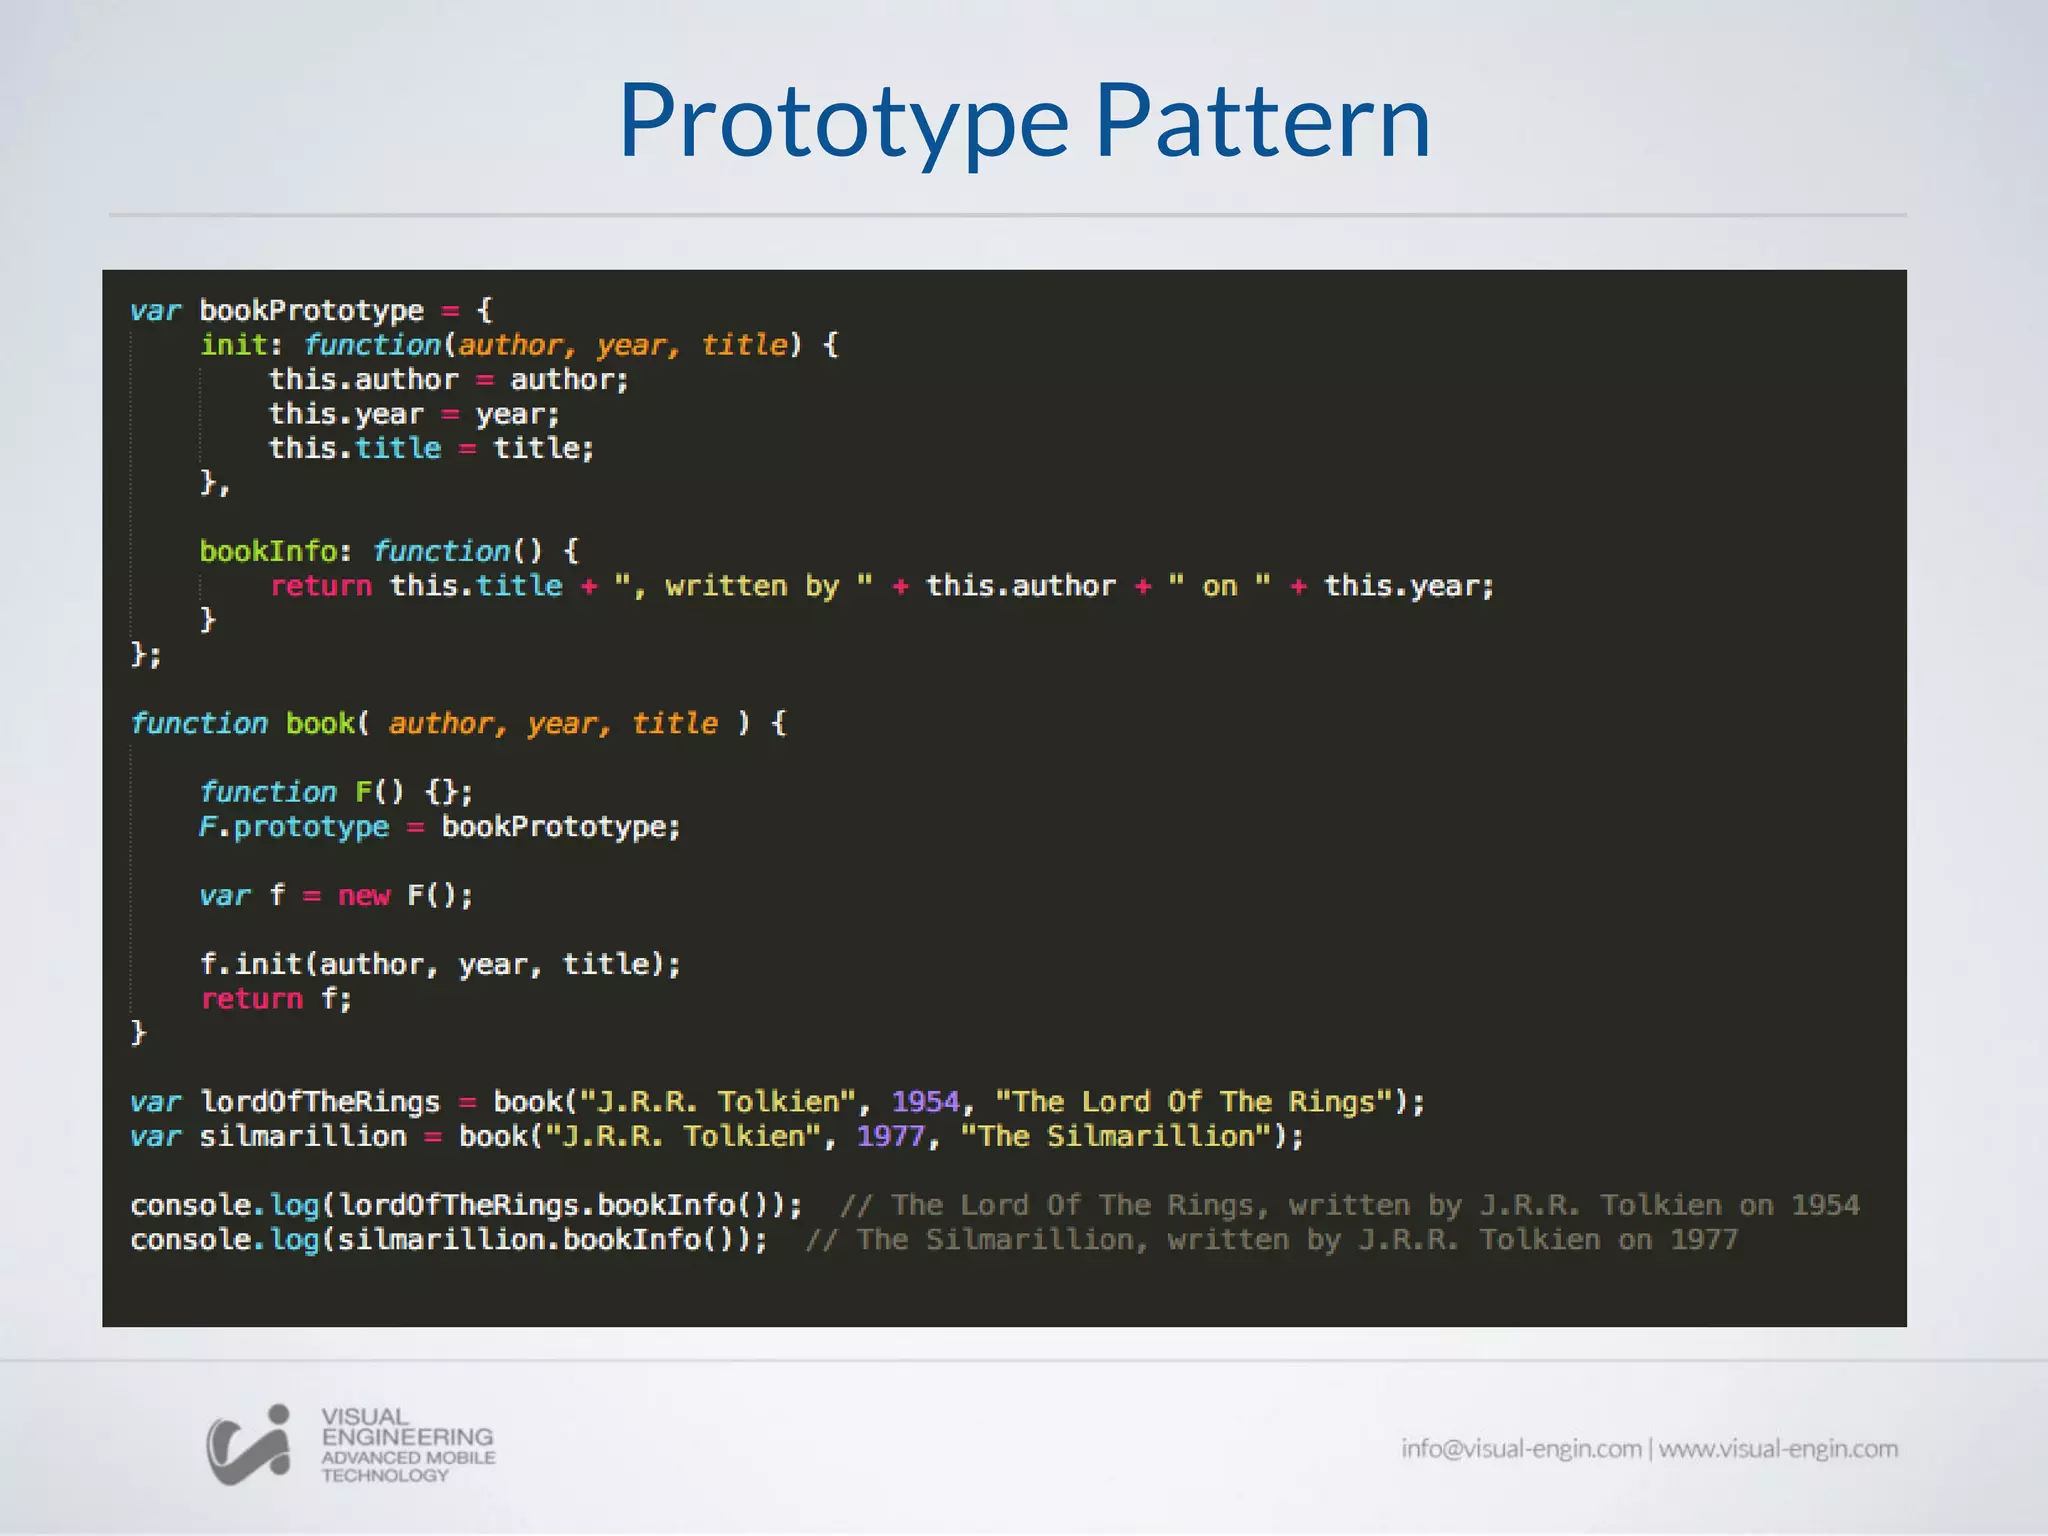Open the www.visual-engin.com website link
Viewport: 2048px width, 1536px height.
tap(1778, 1449)
